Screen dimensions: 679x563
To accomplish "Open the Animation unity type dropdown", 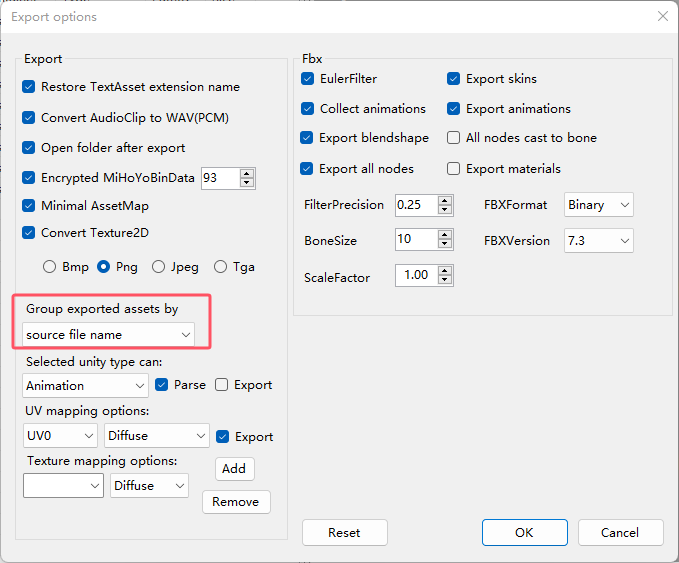I will click(85, 385).
